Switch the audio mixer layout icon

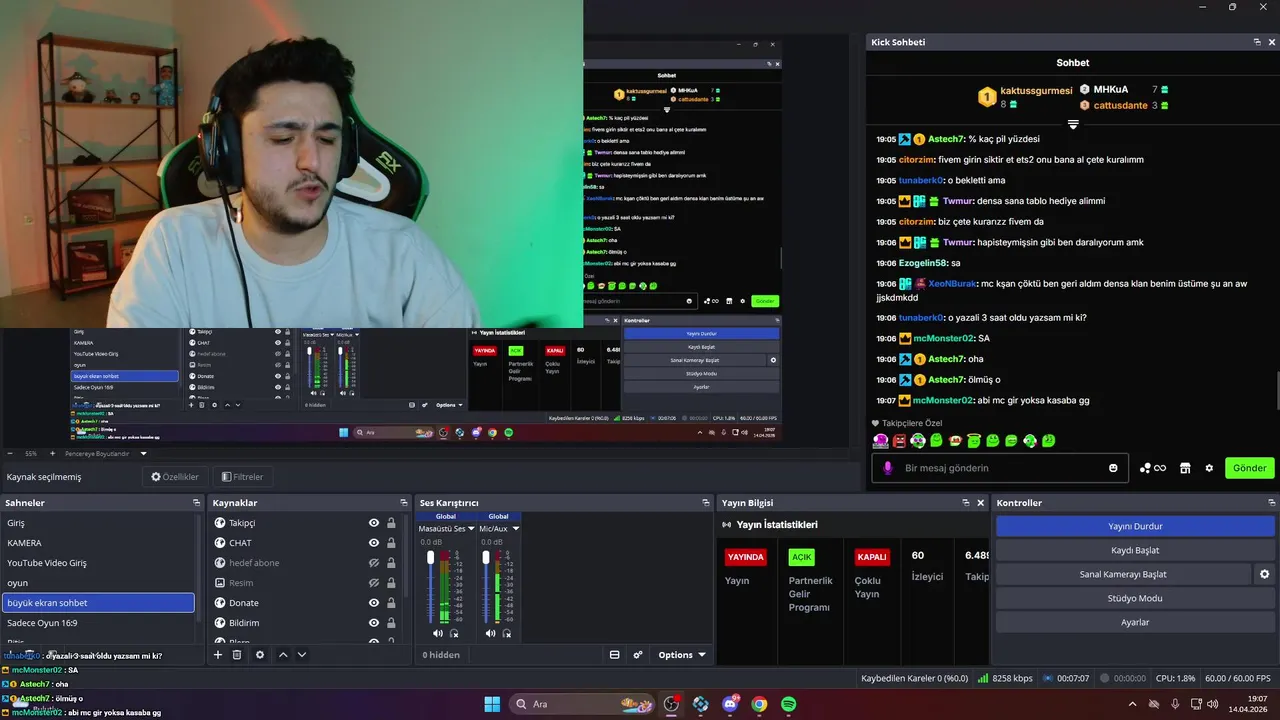pos(614,655)
